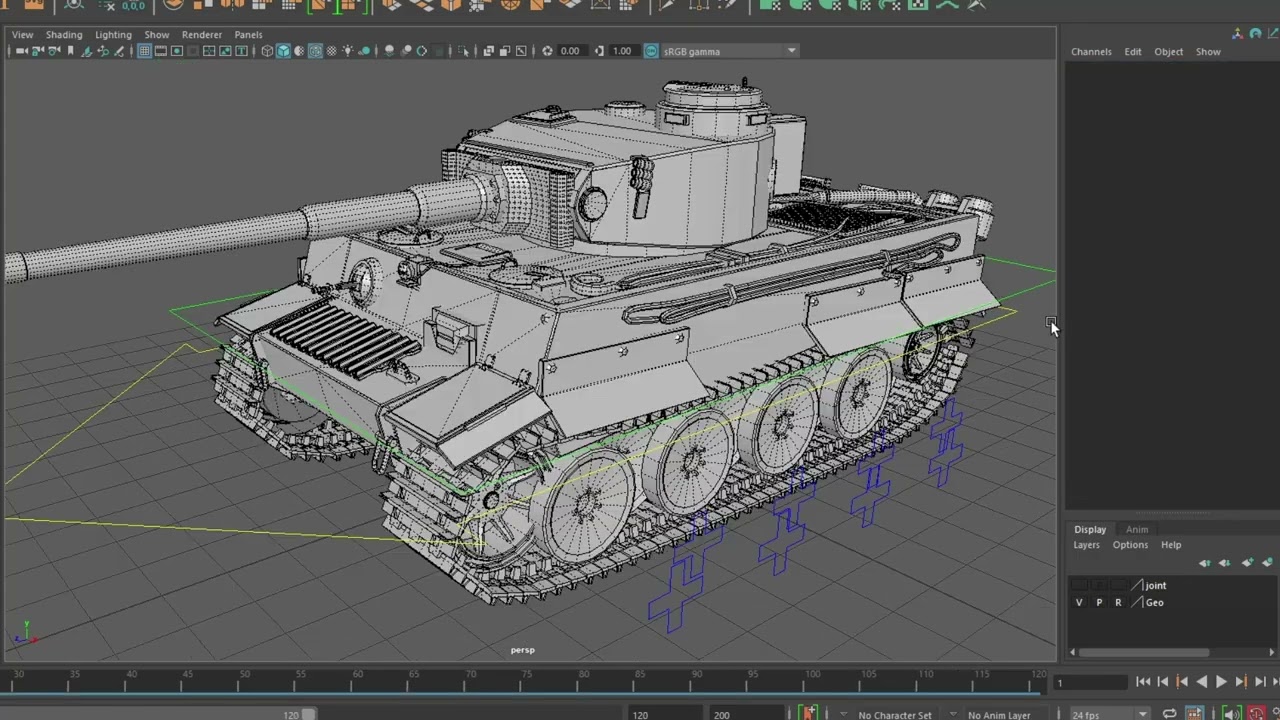Click the Isolate Select icon
Viewport: 1280px width, 720px height.
463,51
